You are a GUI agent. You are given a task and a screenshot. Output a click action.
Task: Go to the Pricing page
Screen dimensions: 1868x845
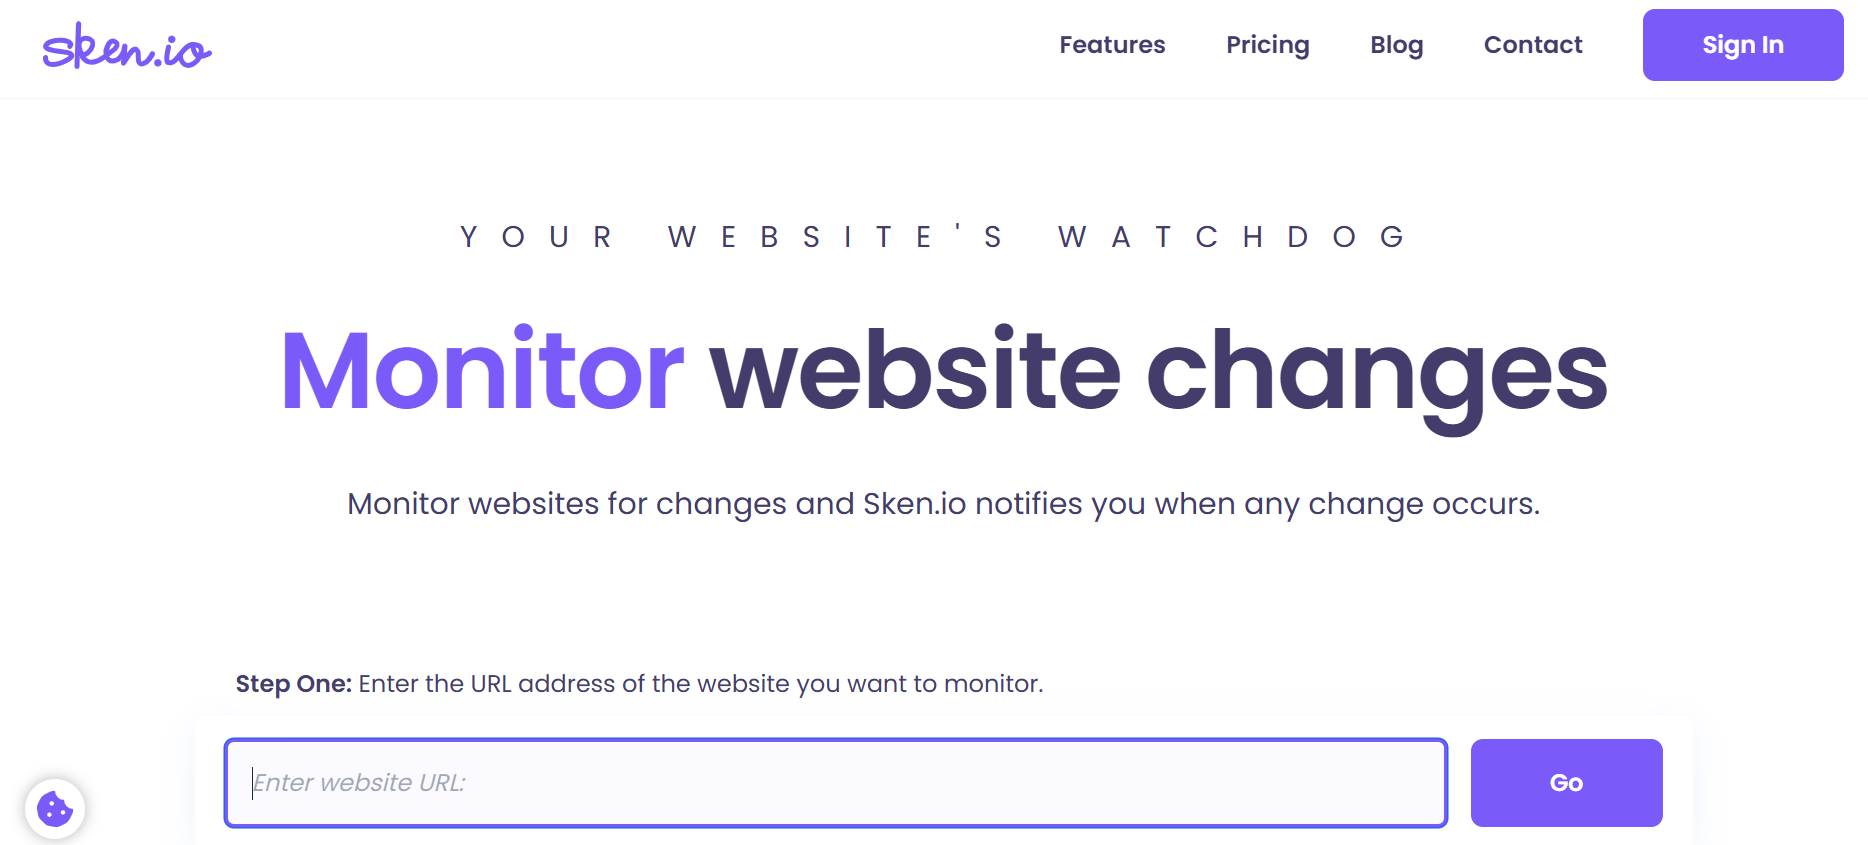click(1267, 45)
